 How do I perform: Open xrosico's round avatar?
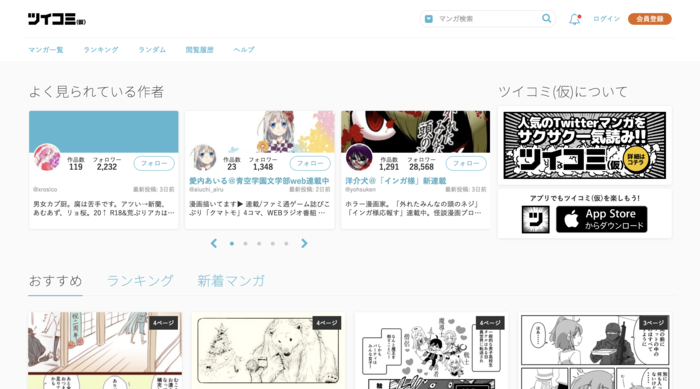[47, 157]
